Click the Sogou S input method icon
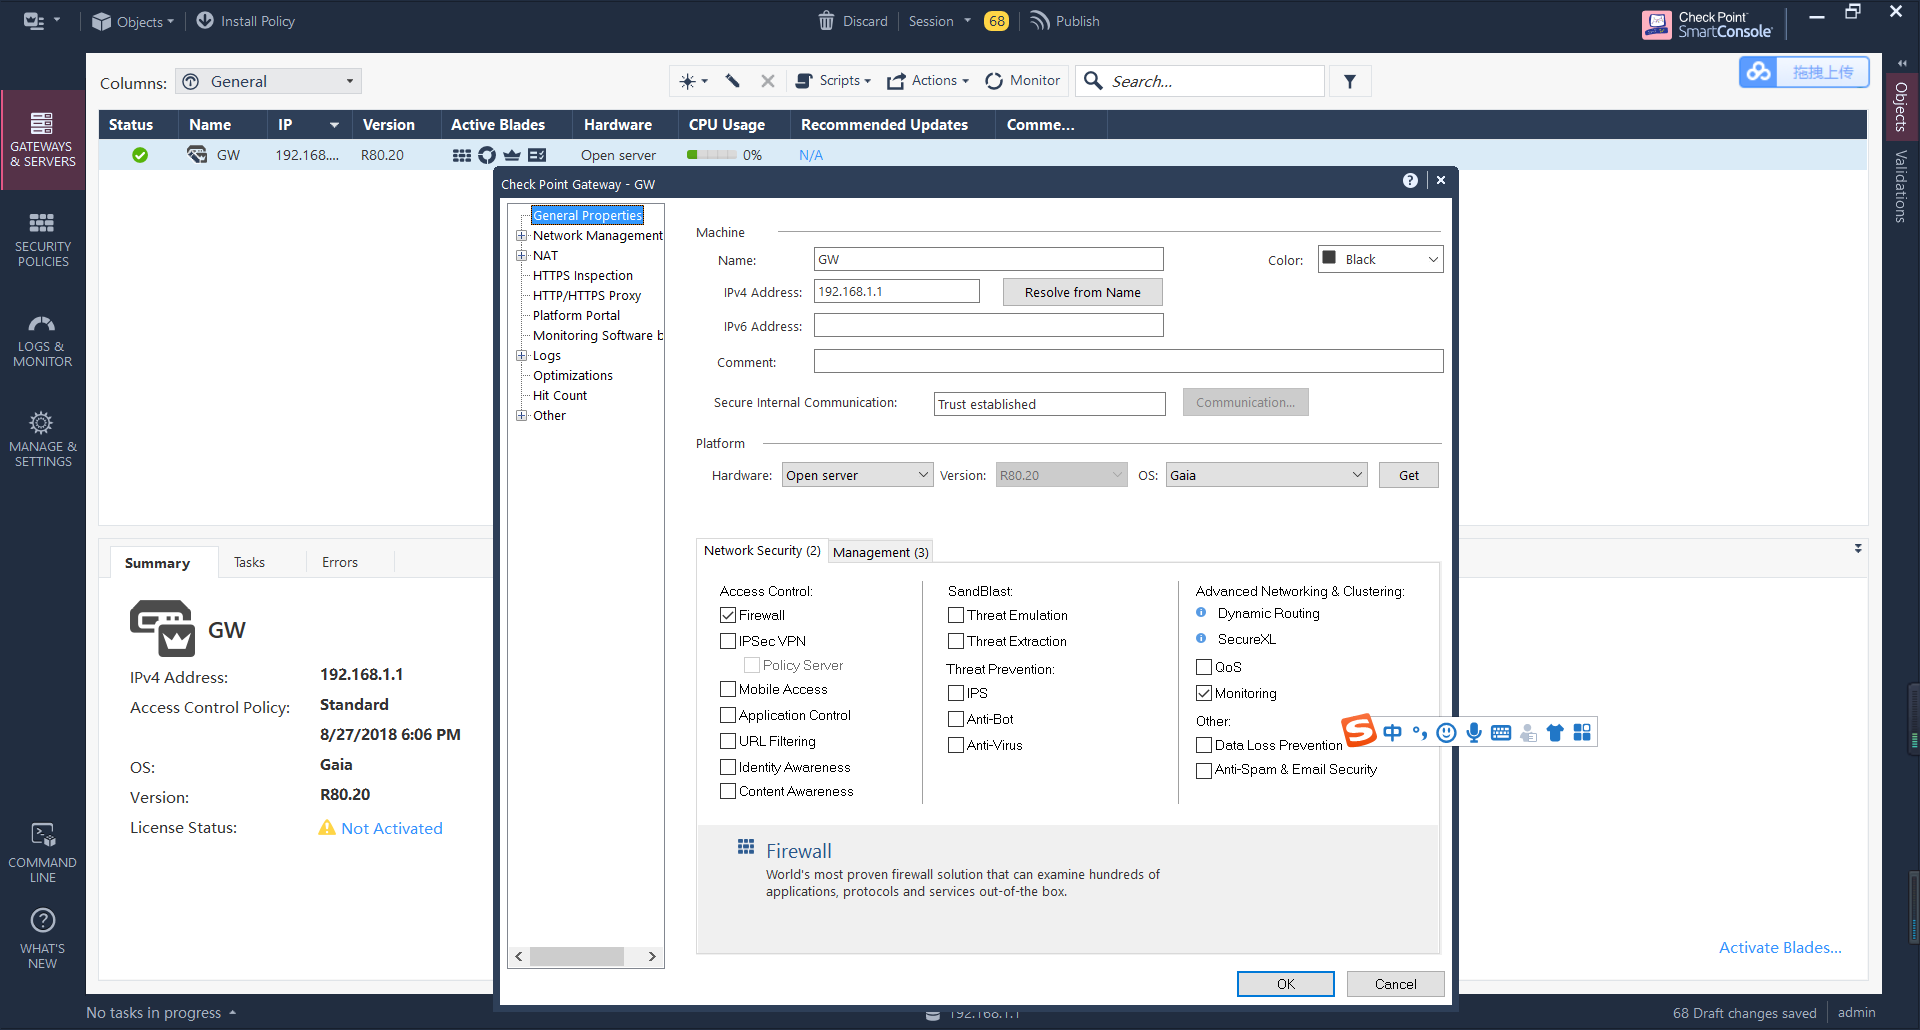This screenshot has width=1920, height=1030. 1359,731
